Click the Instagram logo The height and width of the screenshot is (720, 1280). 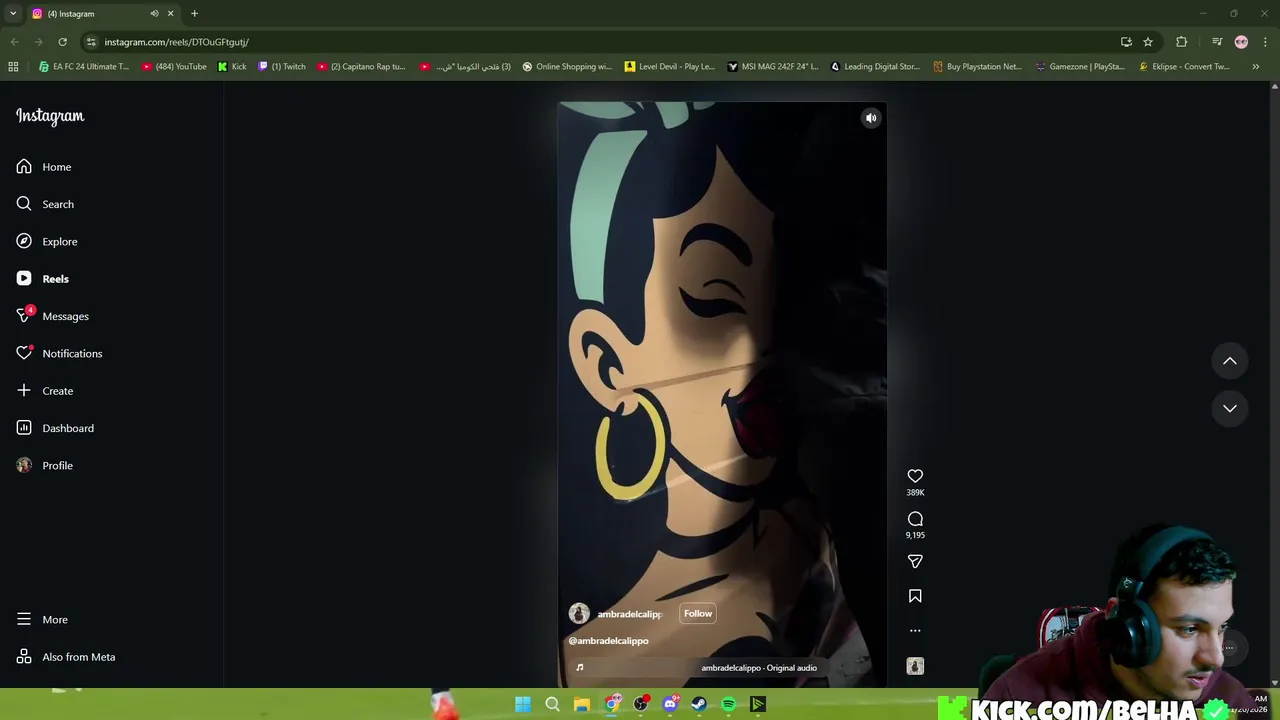click(x=50, y=116)
